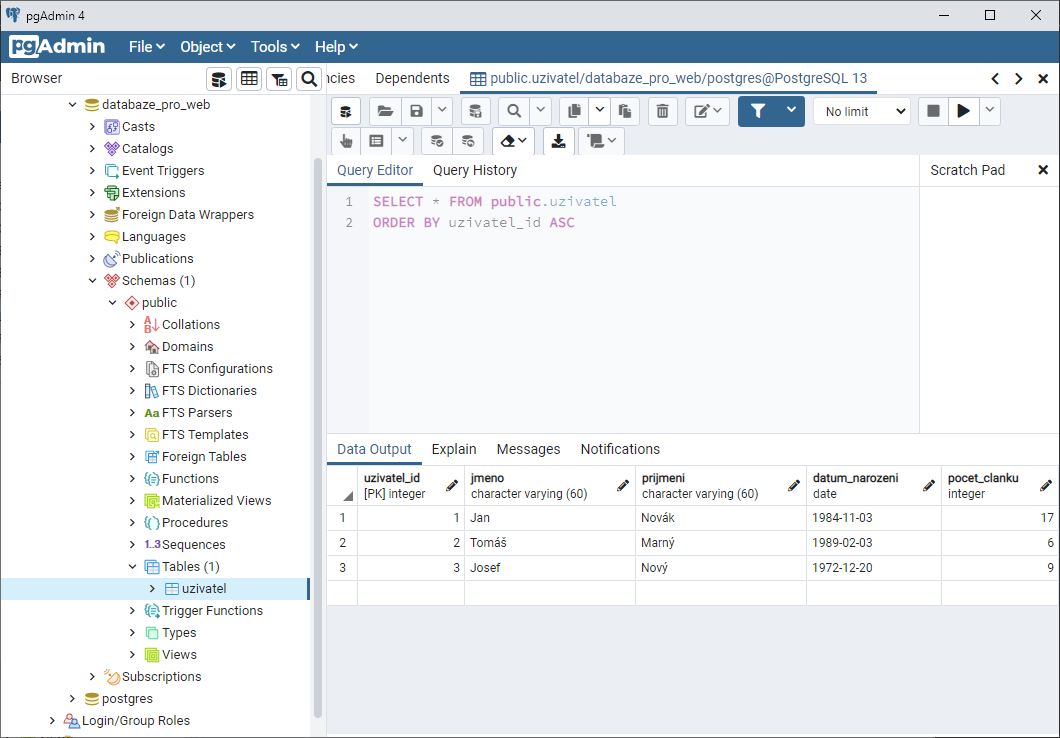Click the Save File disk icon
Screen dimensions: 1060x738
416,111
